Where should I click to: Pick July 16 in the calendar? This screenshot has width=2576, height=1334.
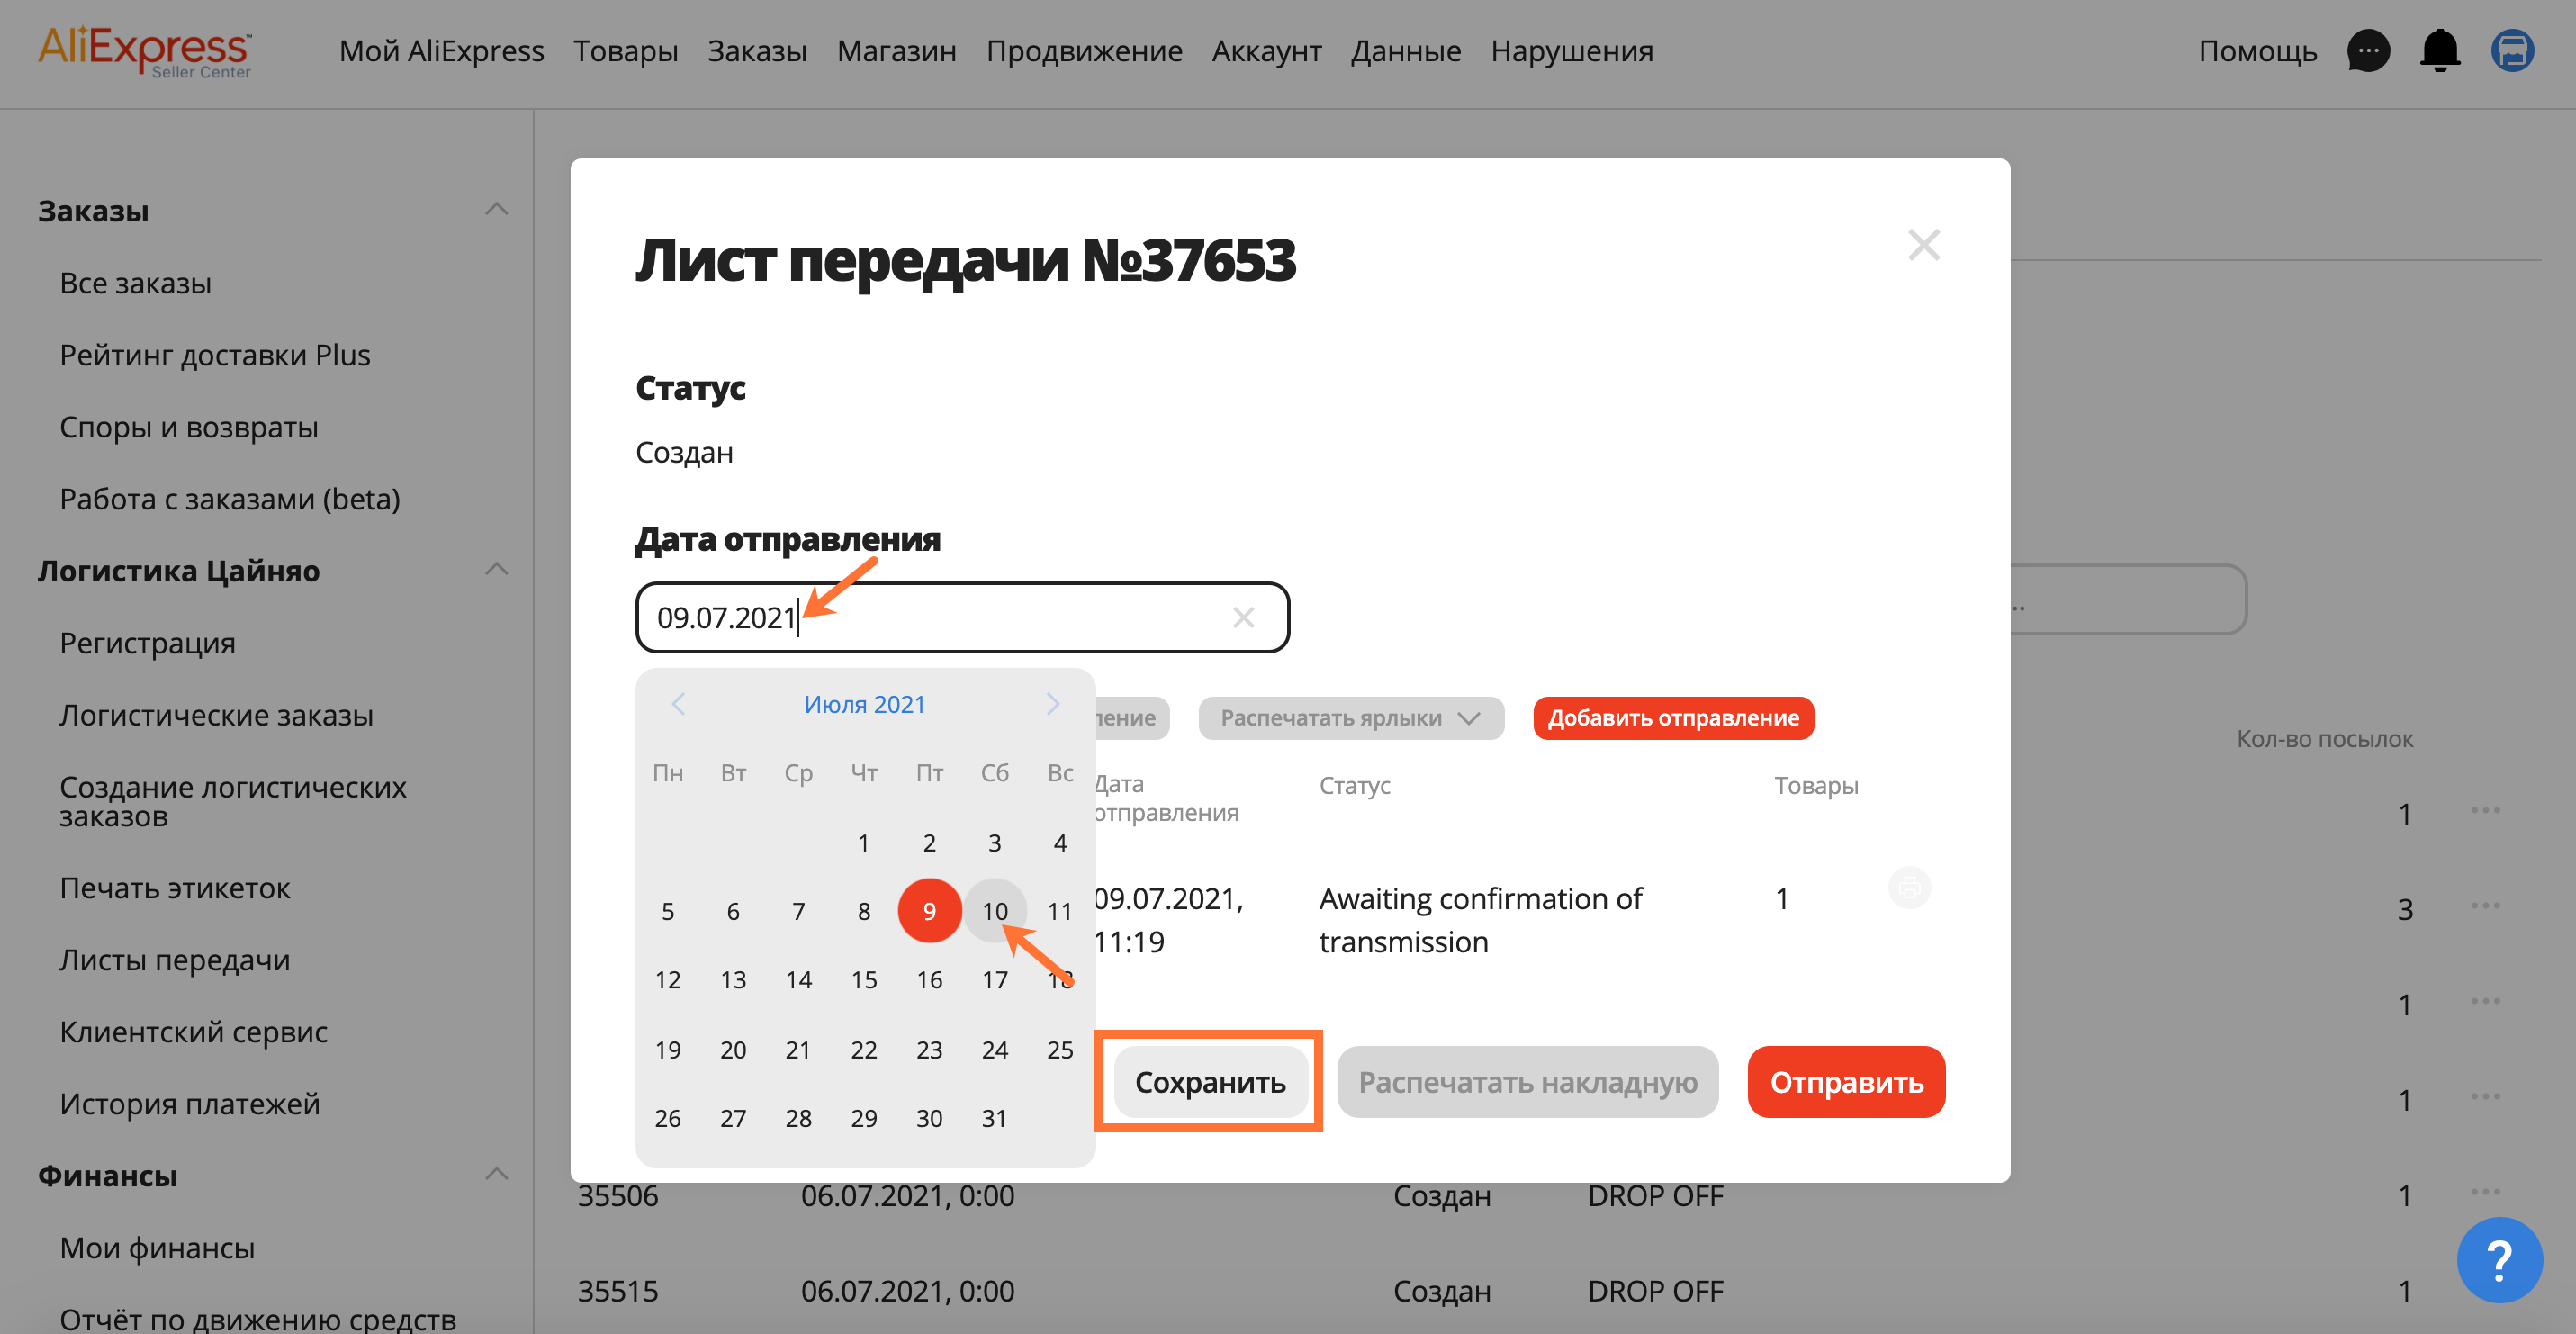coord(930,980)
